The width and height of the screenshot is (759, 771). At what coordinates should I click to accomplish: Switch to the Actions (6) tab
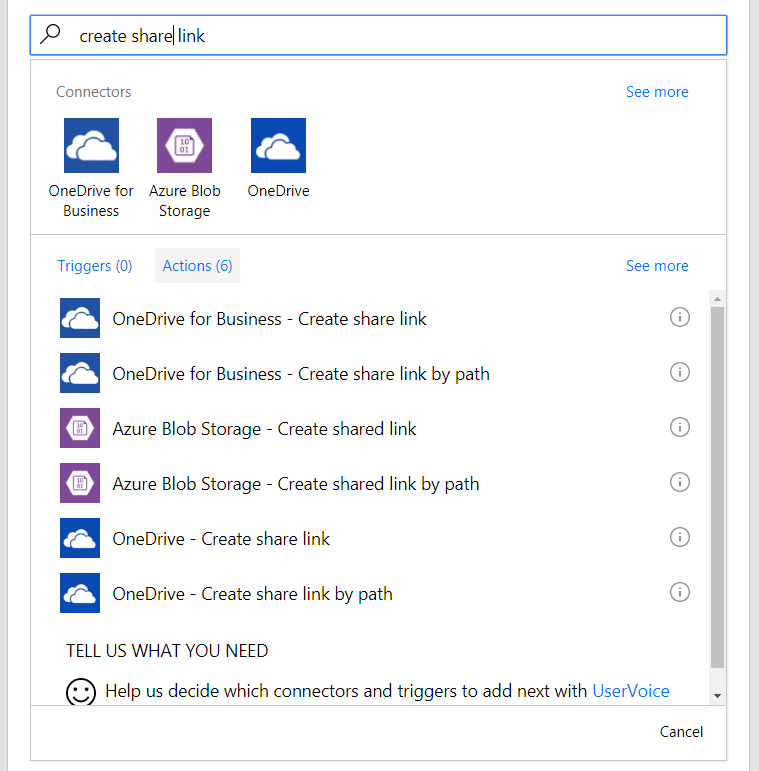(197, 266)
